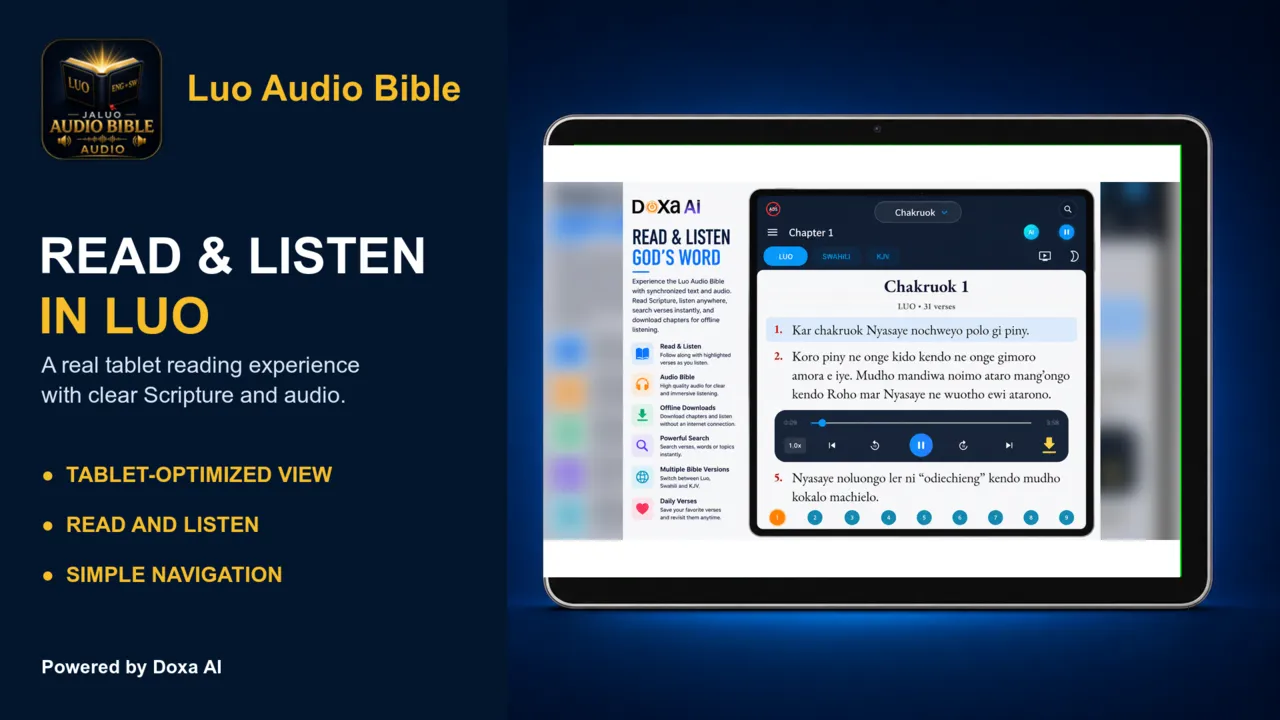Tap the video screen icon

point(1045,256)
